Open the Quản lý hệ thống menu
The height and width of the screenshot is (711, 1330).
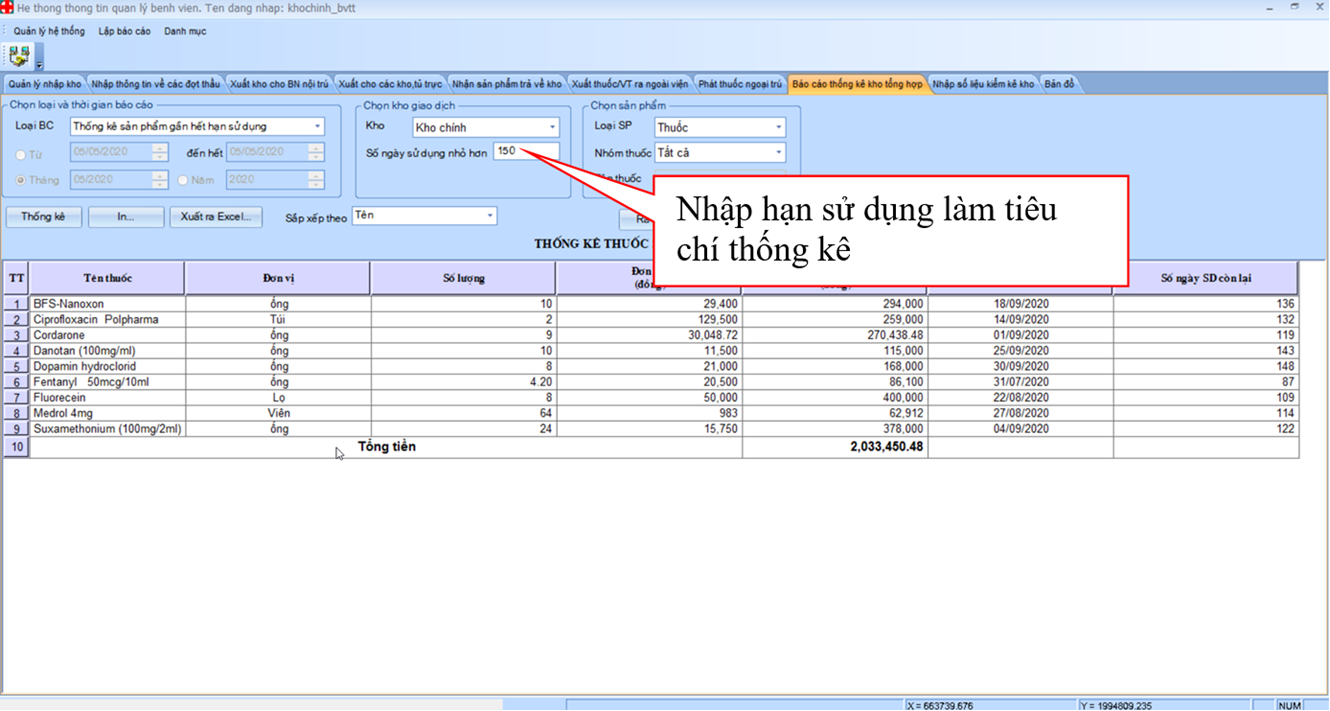[x=49, y=31]
